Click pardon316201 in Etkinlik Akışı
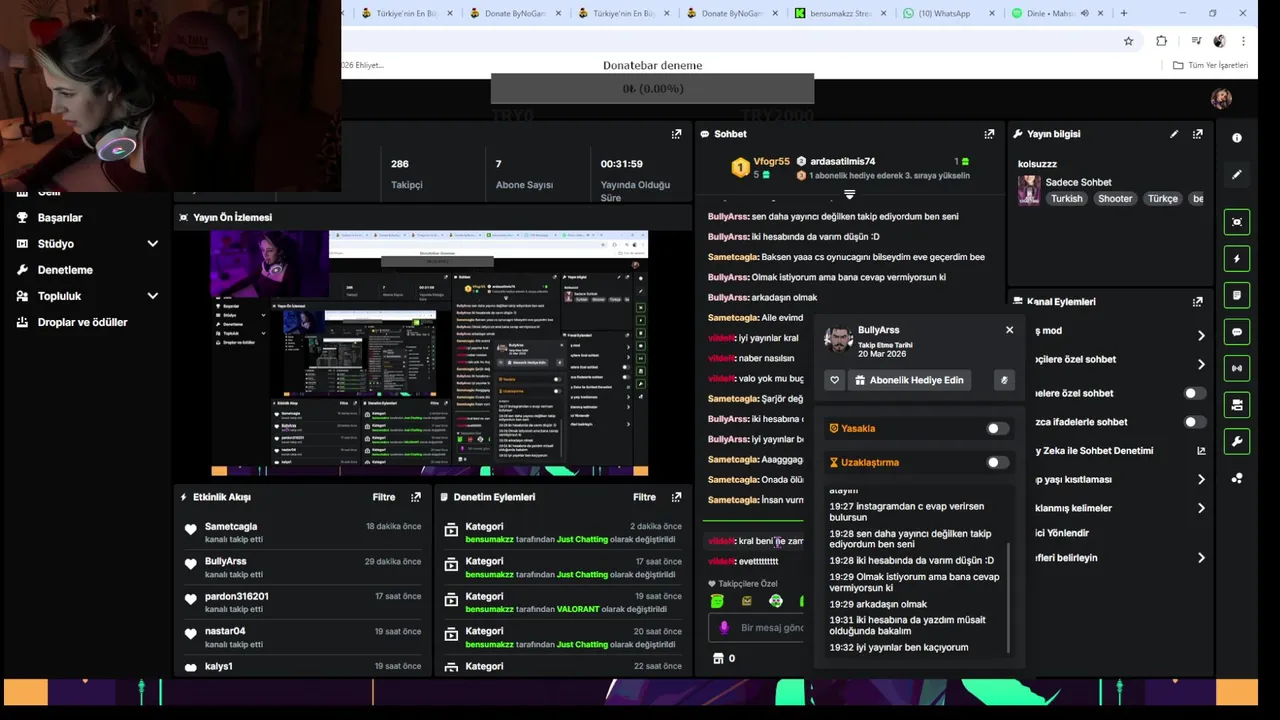1280x720 pixels. click(237, 597)
